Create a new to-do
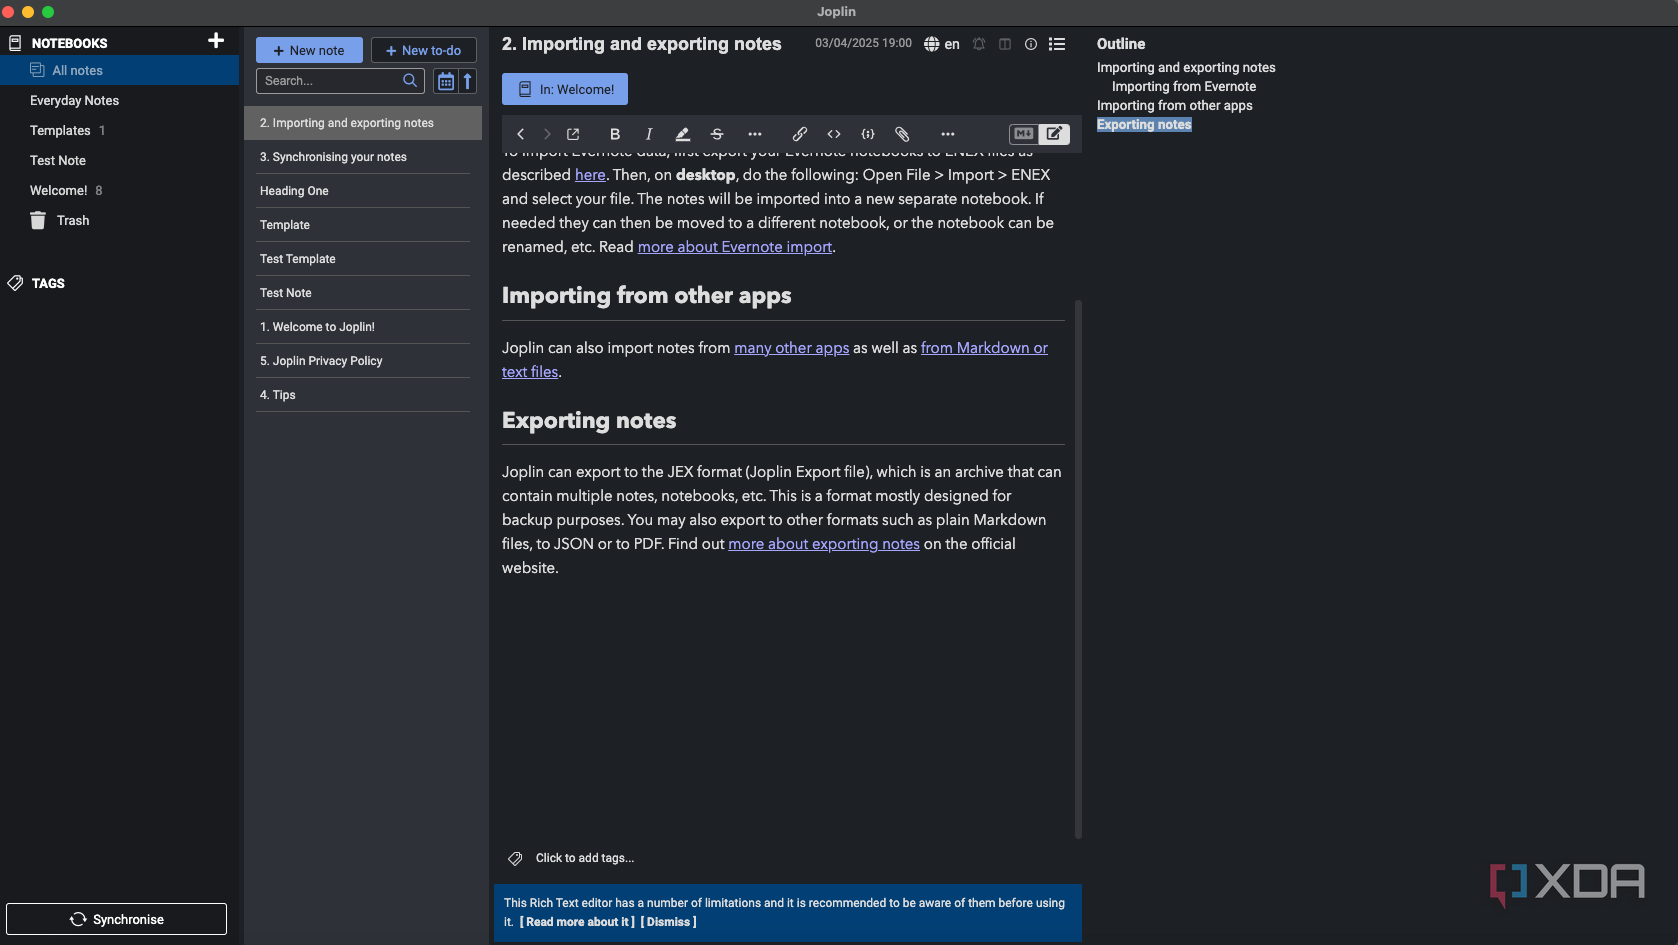 [x=424, y=51]
